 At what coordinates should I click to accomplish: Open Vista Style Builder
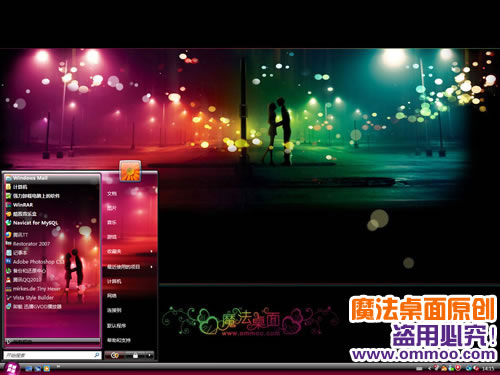pos(52,298)
